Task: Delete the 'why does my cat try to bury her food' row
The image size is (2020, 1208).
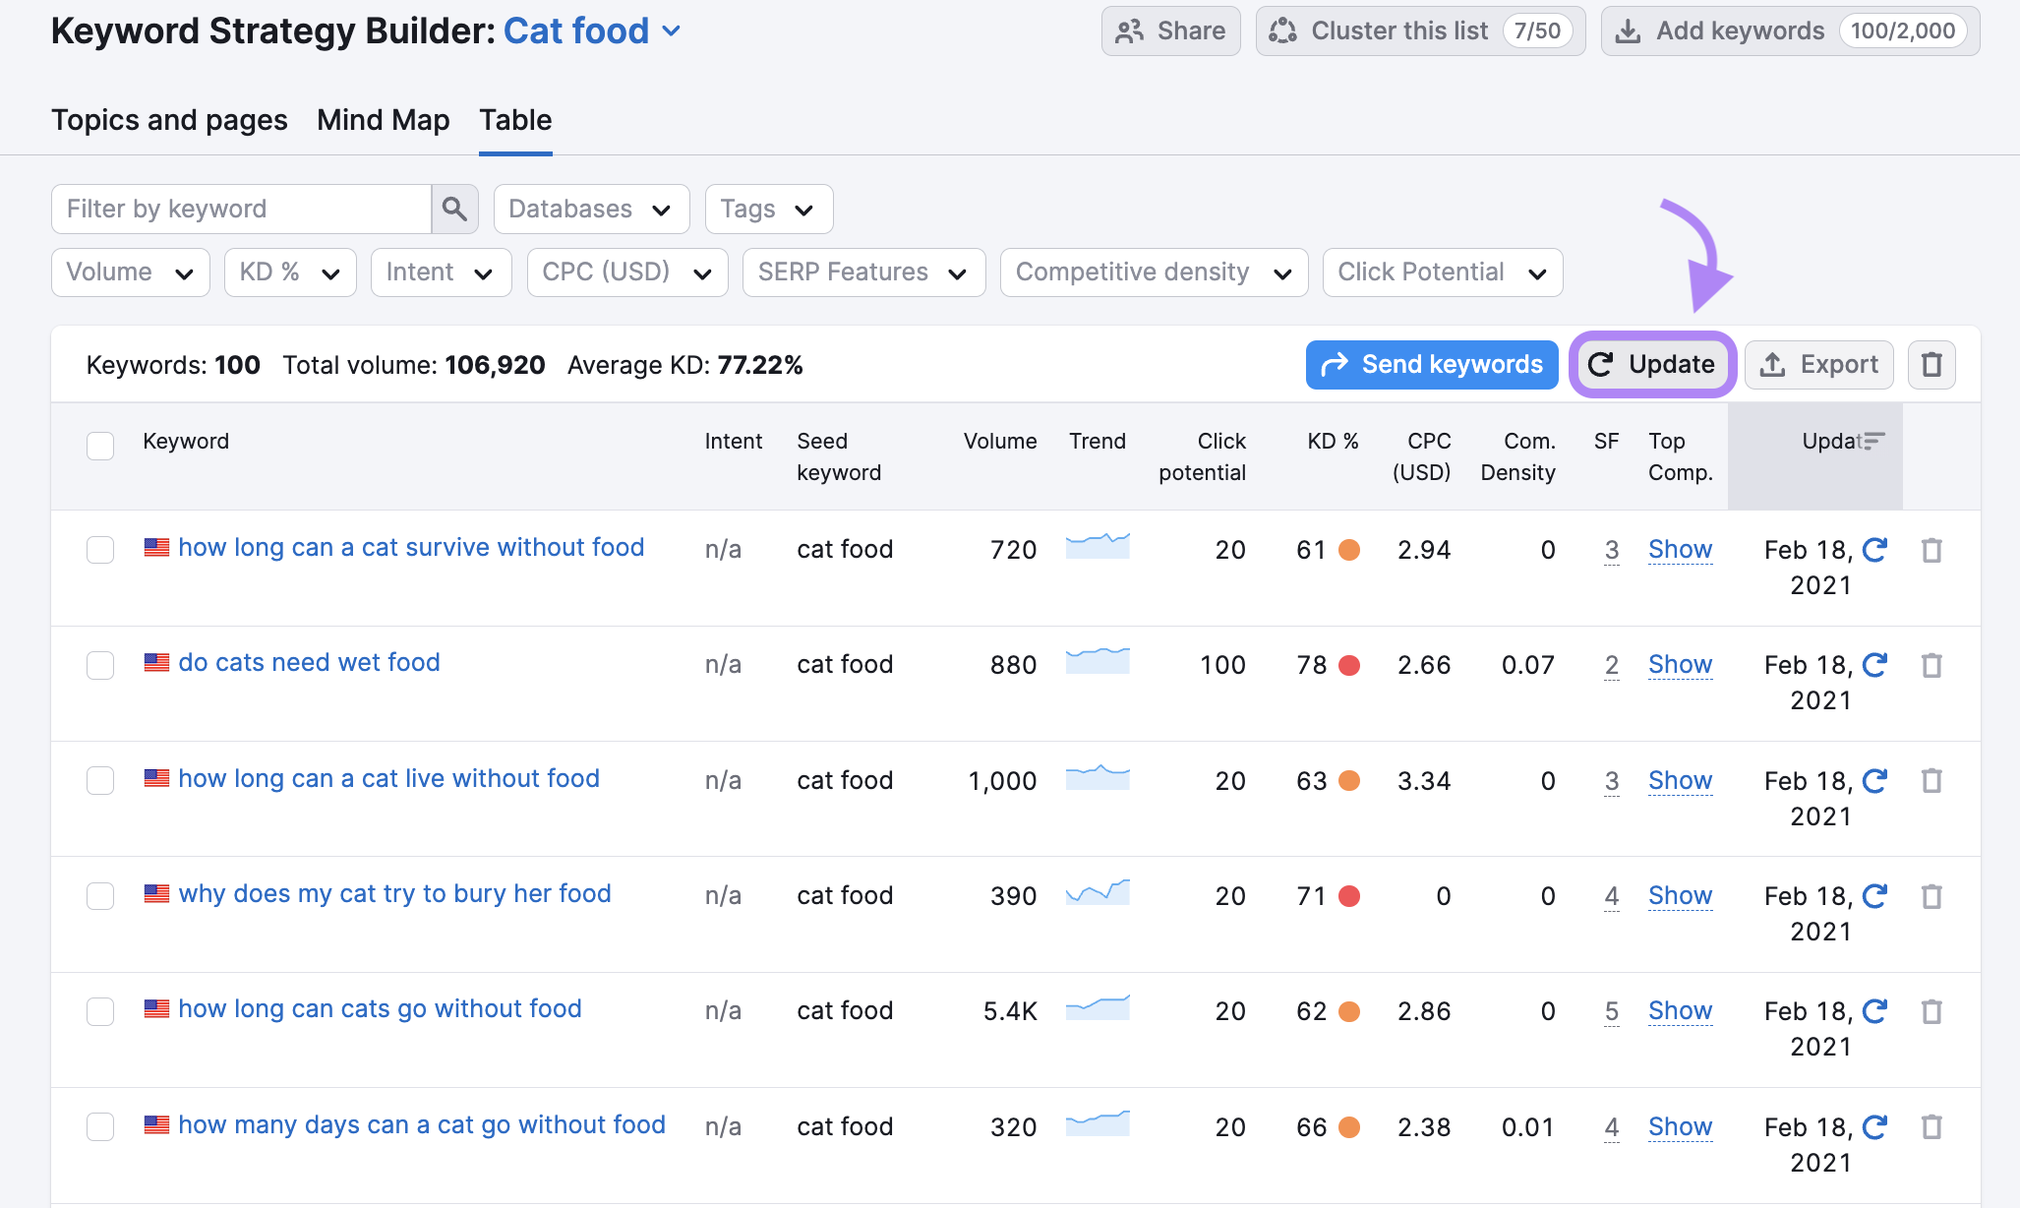Action: pyautogui.click(x=1931, y=896)
